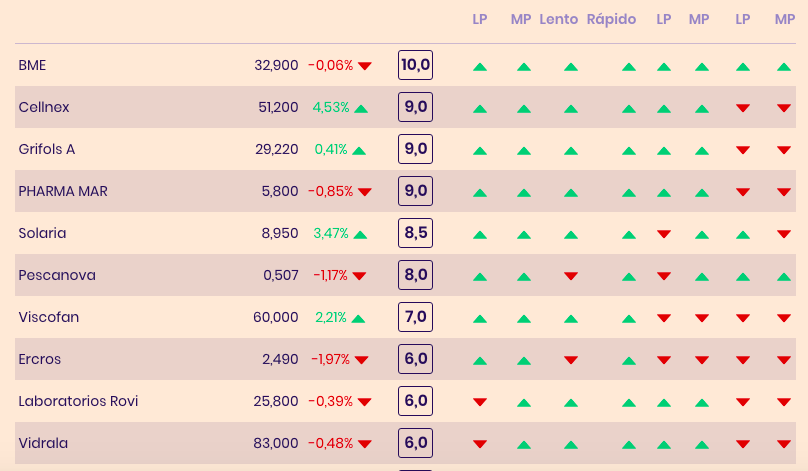The width and height of the screenshot is (808, 471).
Task: Click the red arrow beside Laboratorios Rovi's -0,39%
Action: 365,402
